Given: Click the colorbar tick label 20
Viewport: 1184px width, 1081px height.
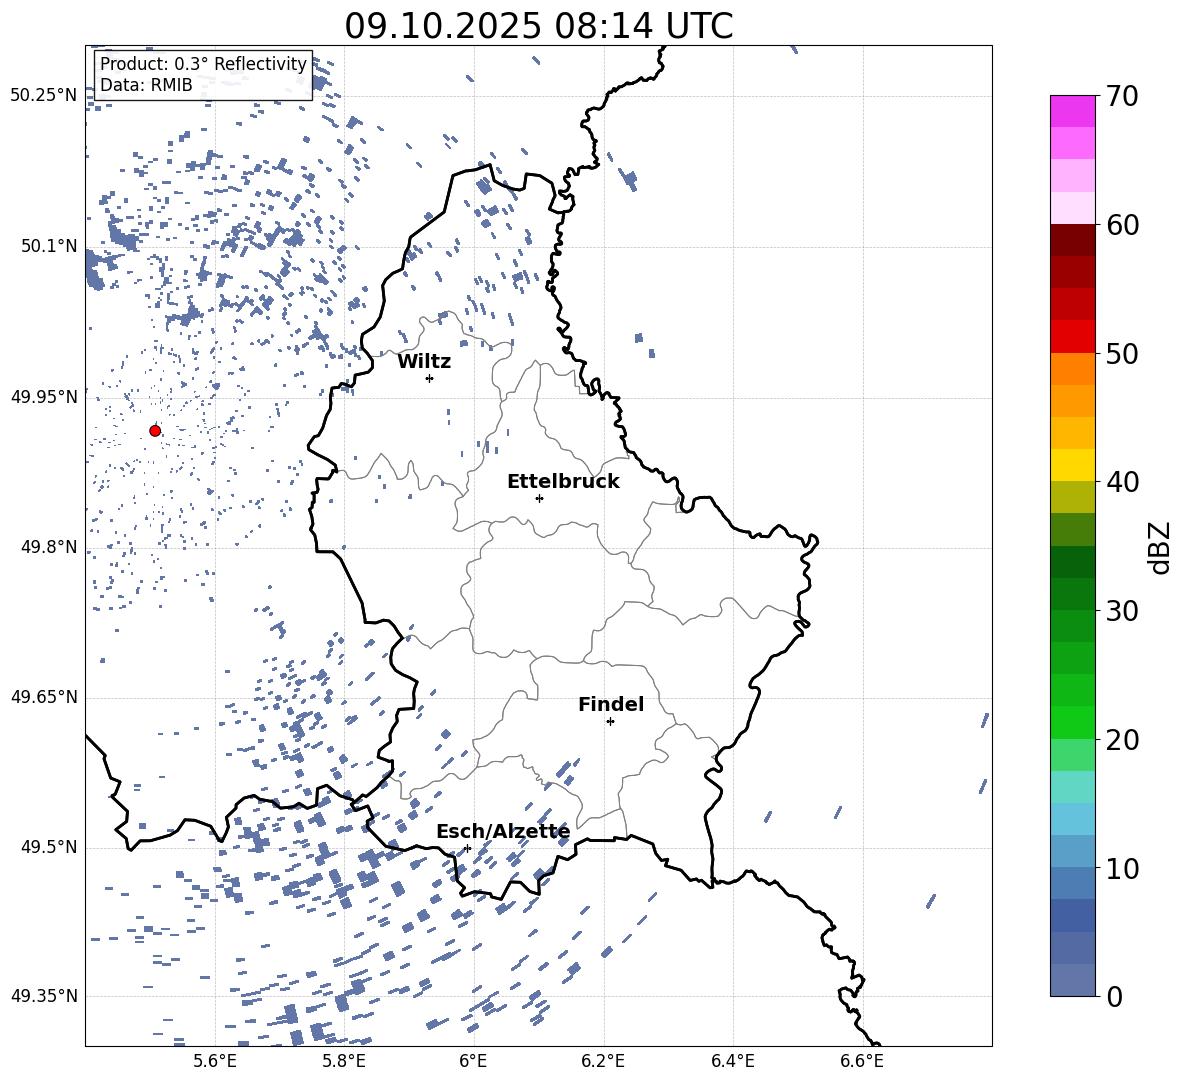Looking at the screenshot, I should 1122,740.
